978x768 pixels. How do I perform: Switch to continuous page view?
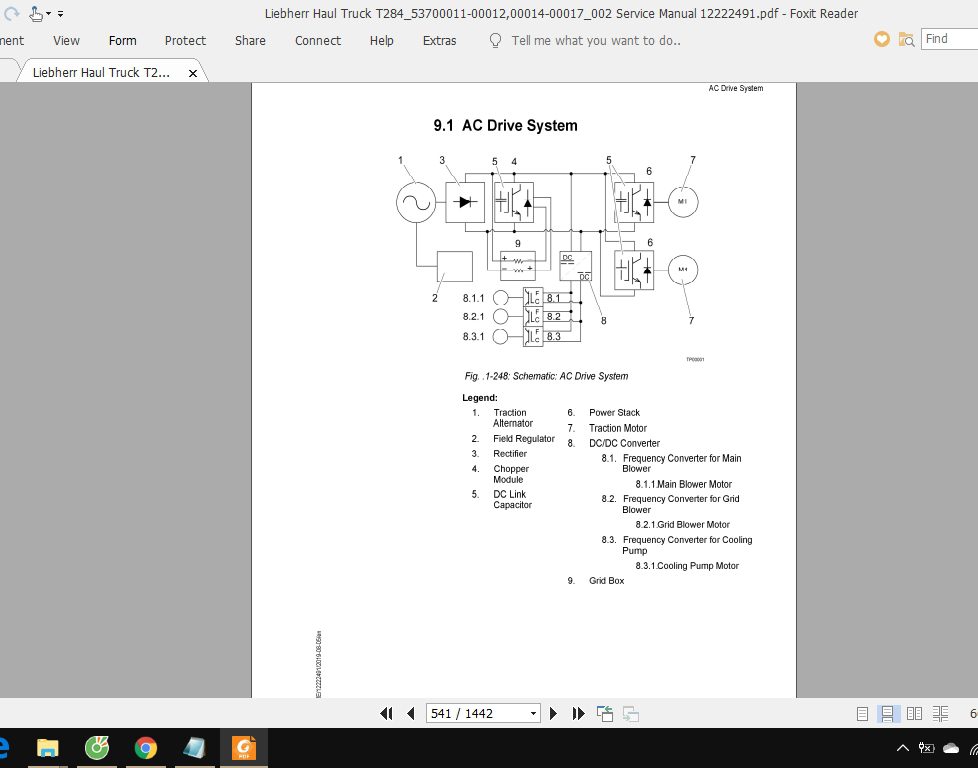(x=887, y=713)
